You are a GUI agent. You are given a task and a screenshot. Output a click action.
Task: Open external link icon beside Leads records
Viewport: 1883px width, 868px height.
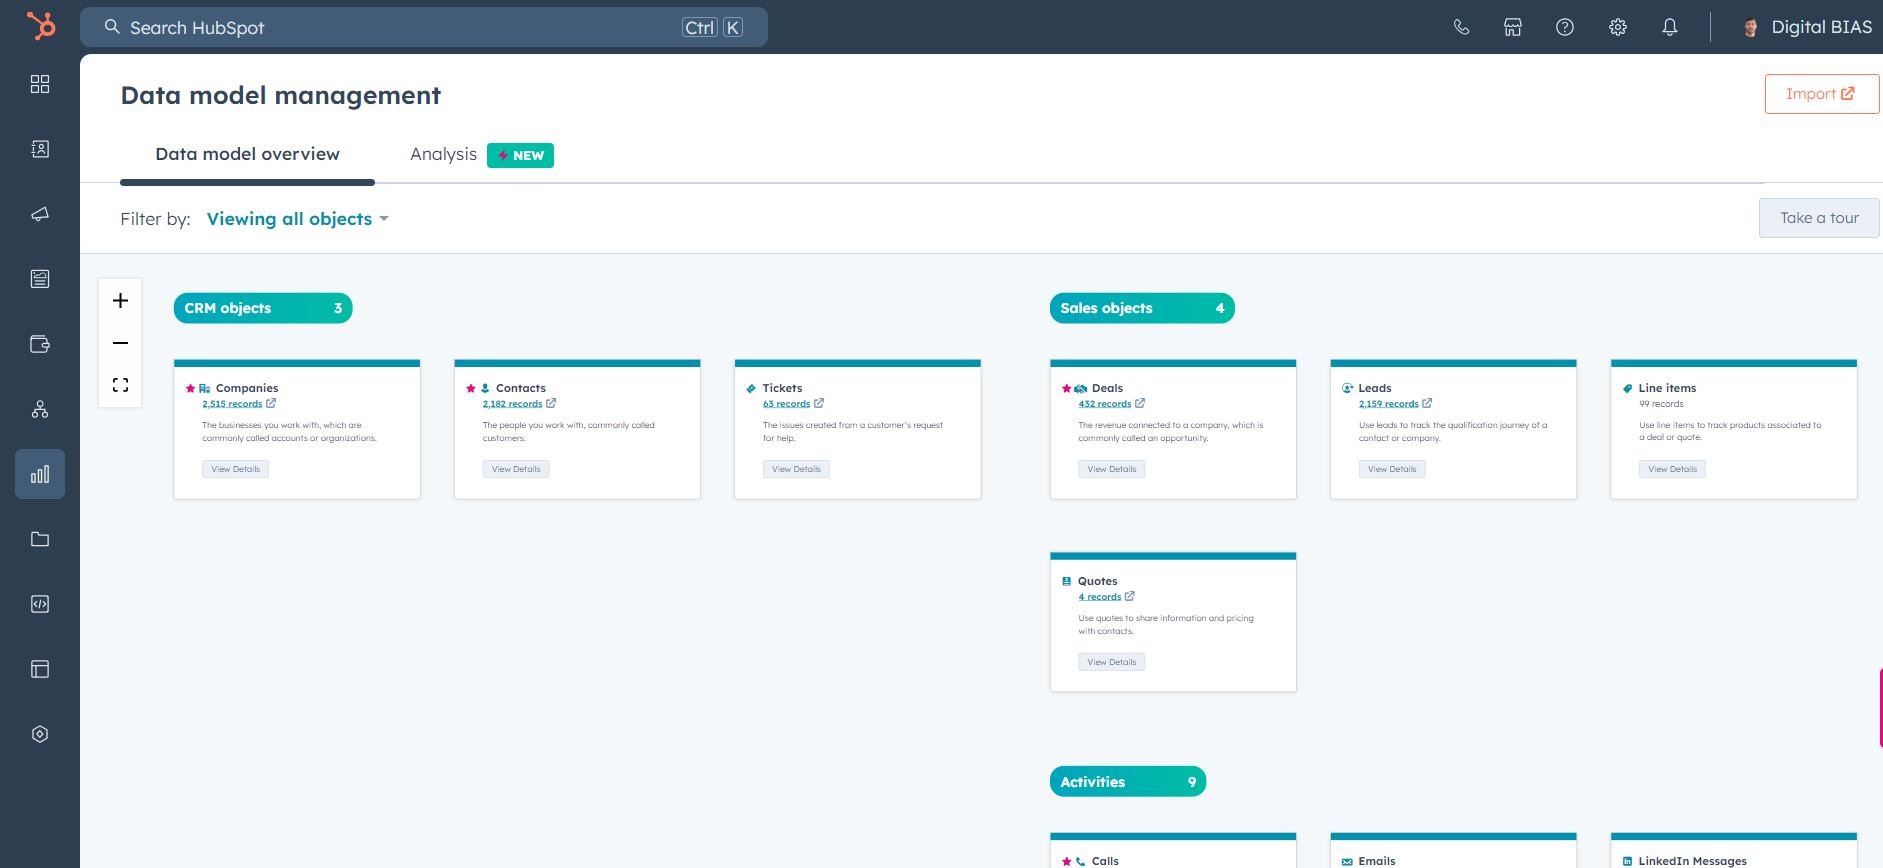(x=1427, y=404)
